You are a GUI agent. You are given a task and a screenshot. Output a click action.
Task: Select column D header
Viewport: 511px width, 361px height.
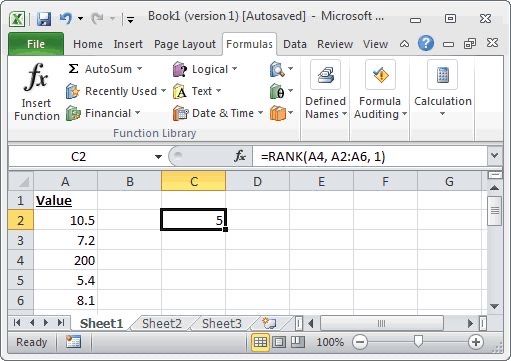[x=257, y=181]
